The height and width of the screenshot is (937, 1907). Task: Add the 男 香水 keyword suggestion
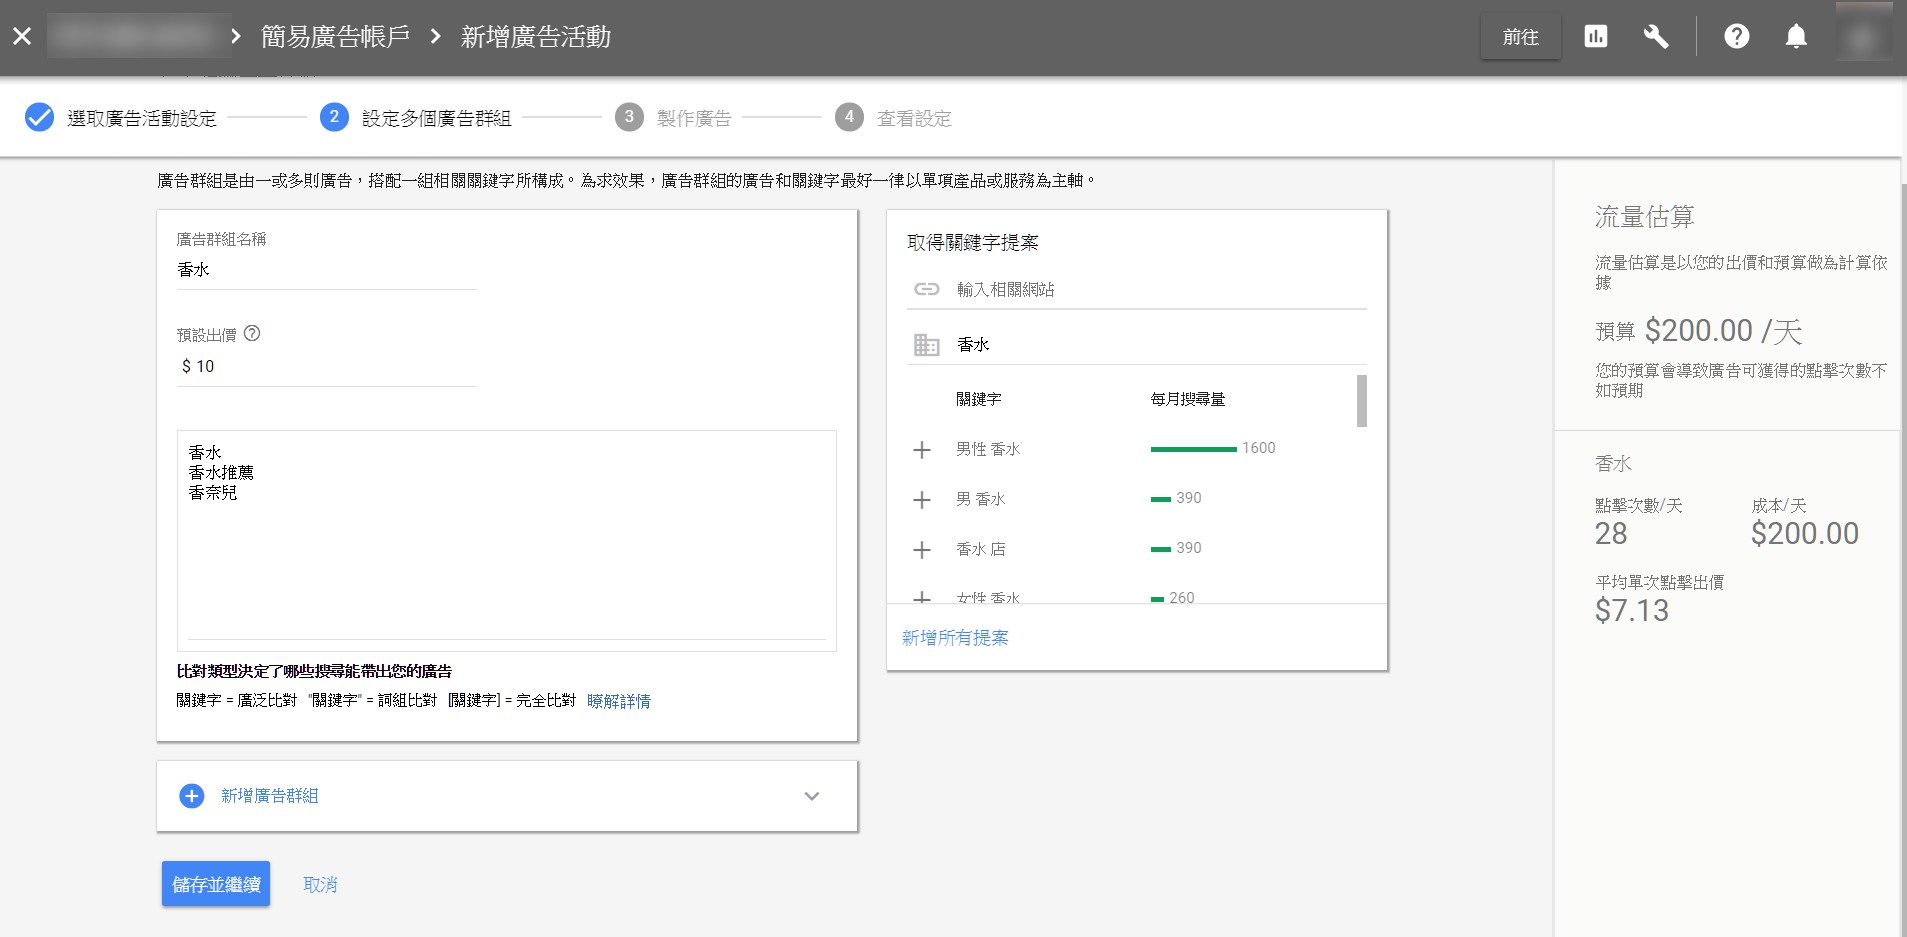pyautogui.click(x=922, y=500)
